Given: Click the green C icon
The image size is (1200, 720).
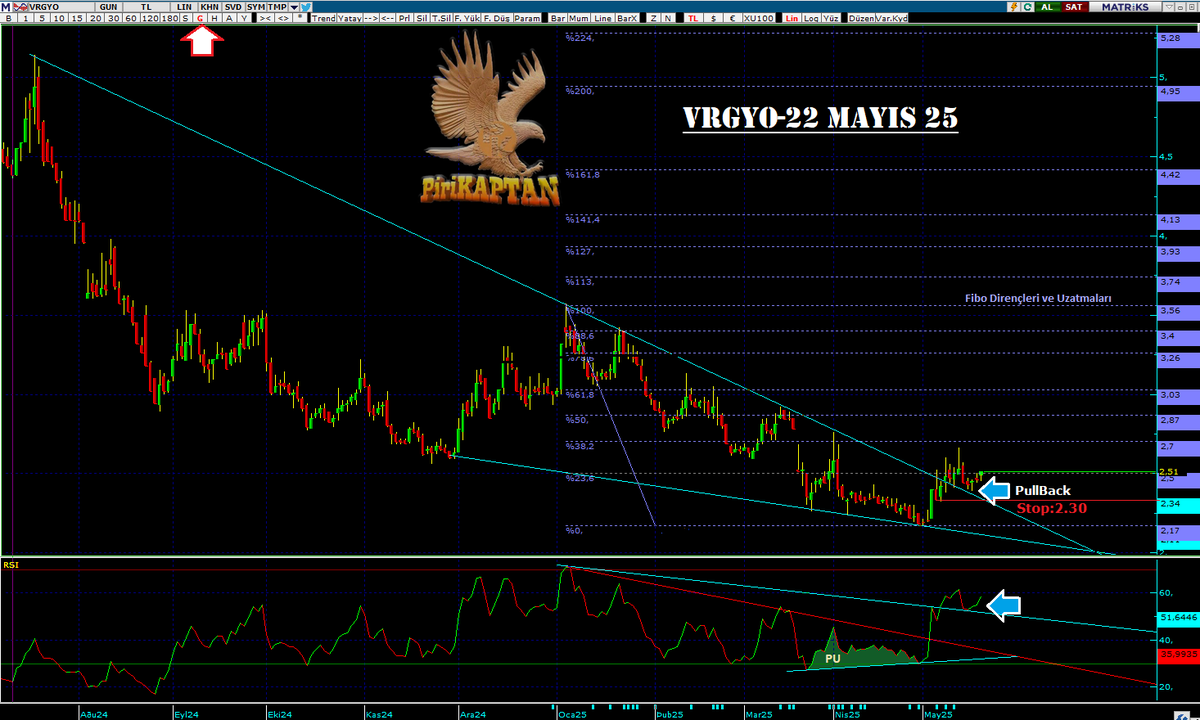Looking at the screenshot, I should tap(1027, 7).
